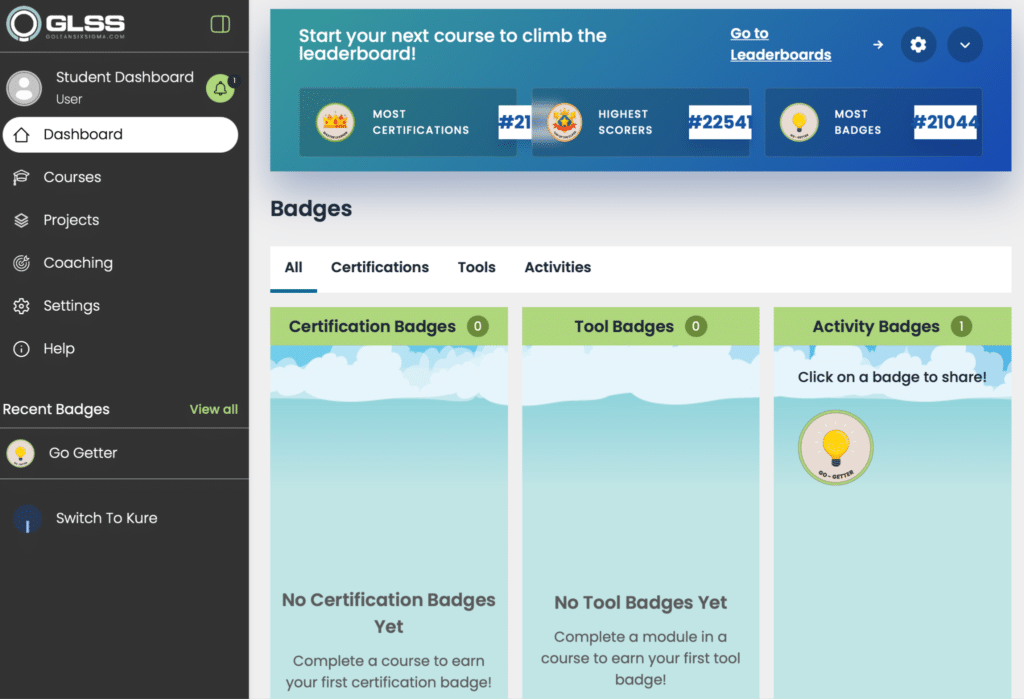
Task: Switch to the Activities tab
Action: [x=558, y=268]
